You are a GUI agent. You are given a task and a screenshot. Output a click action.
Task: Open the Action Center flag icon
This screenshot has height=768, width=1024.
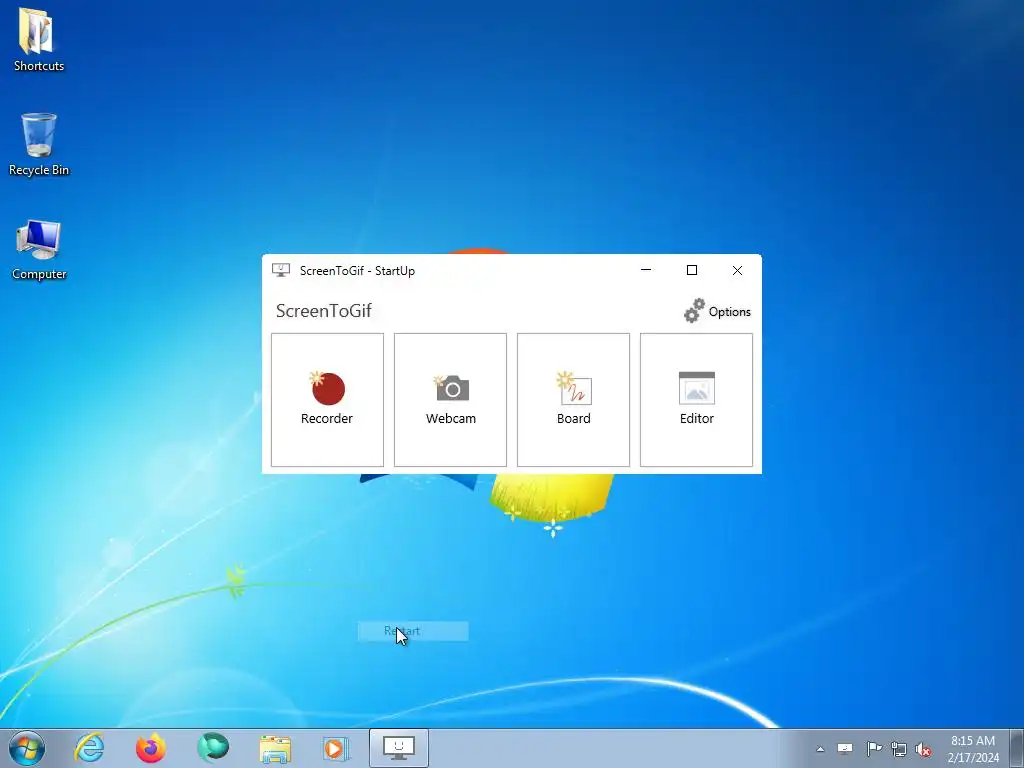tap(874, 748)
